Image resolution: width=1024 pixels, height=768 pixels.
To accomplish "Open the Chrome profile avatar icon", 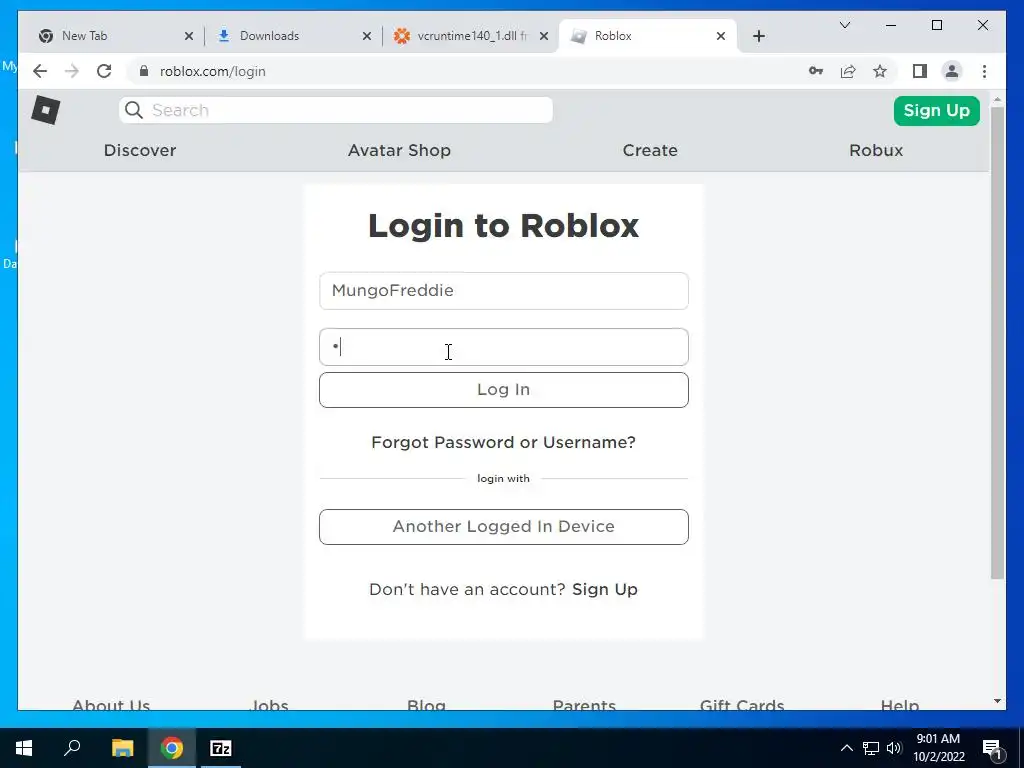I will click(952, 71).
